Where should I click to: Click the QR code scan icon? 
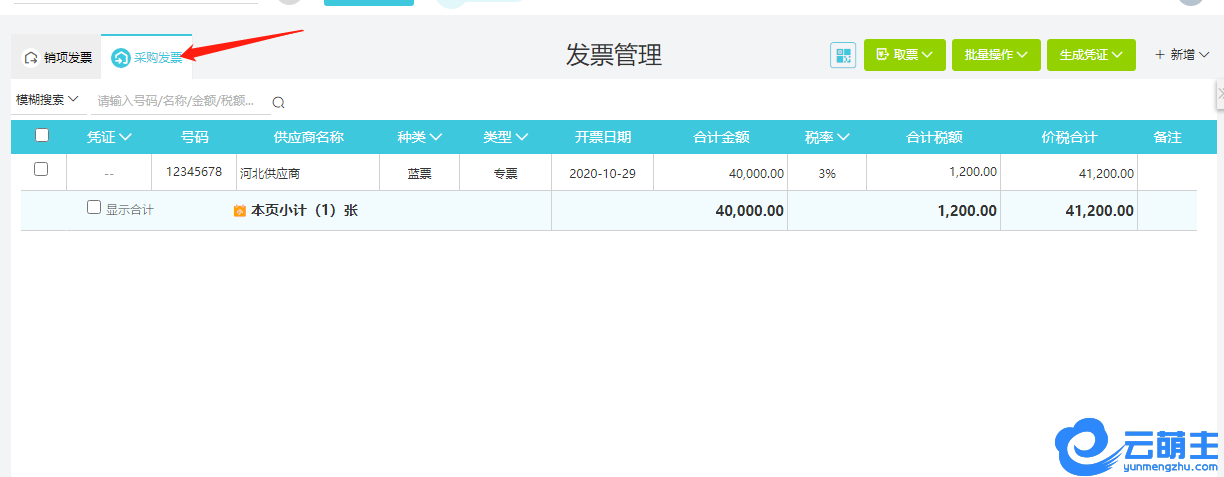point(843,55)
